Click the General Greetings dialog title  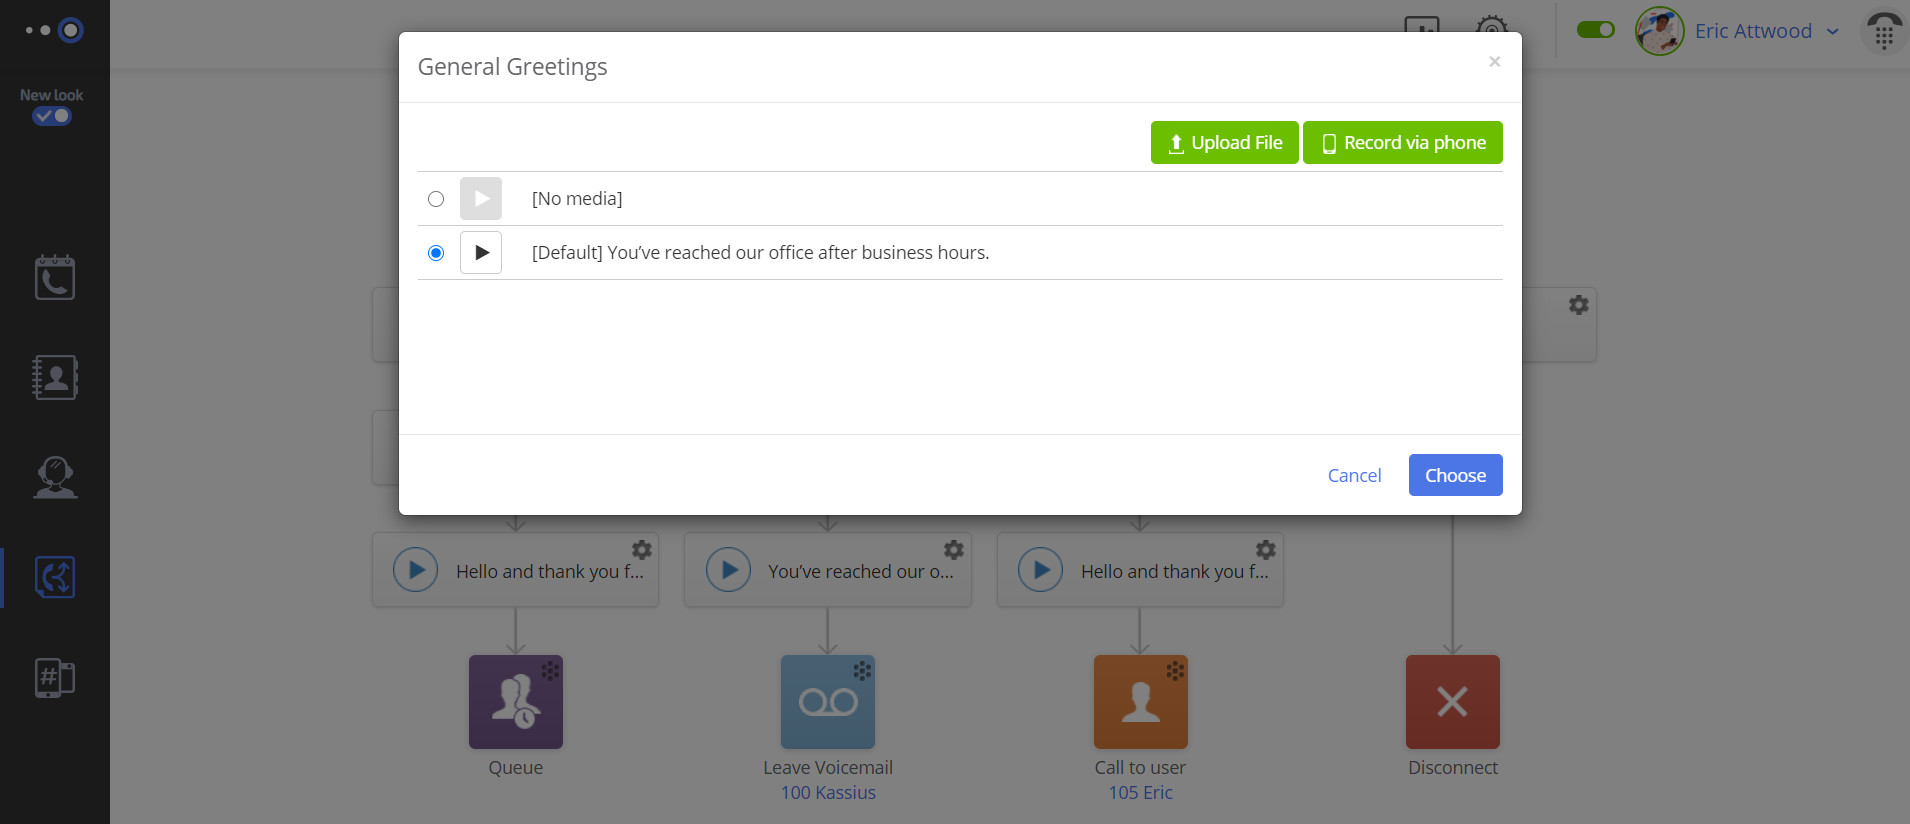512,67
